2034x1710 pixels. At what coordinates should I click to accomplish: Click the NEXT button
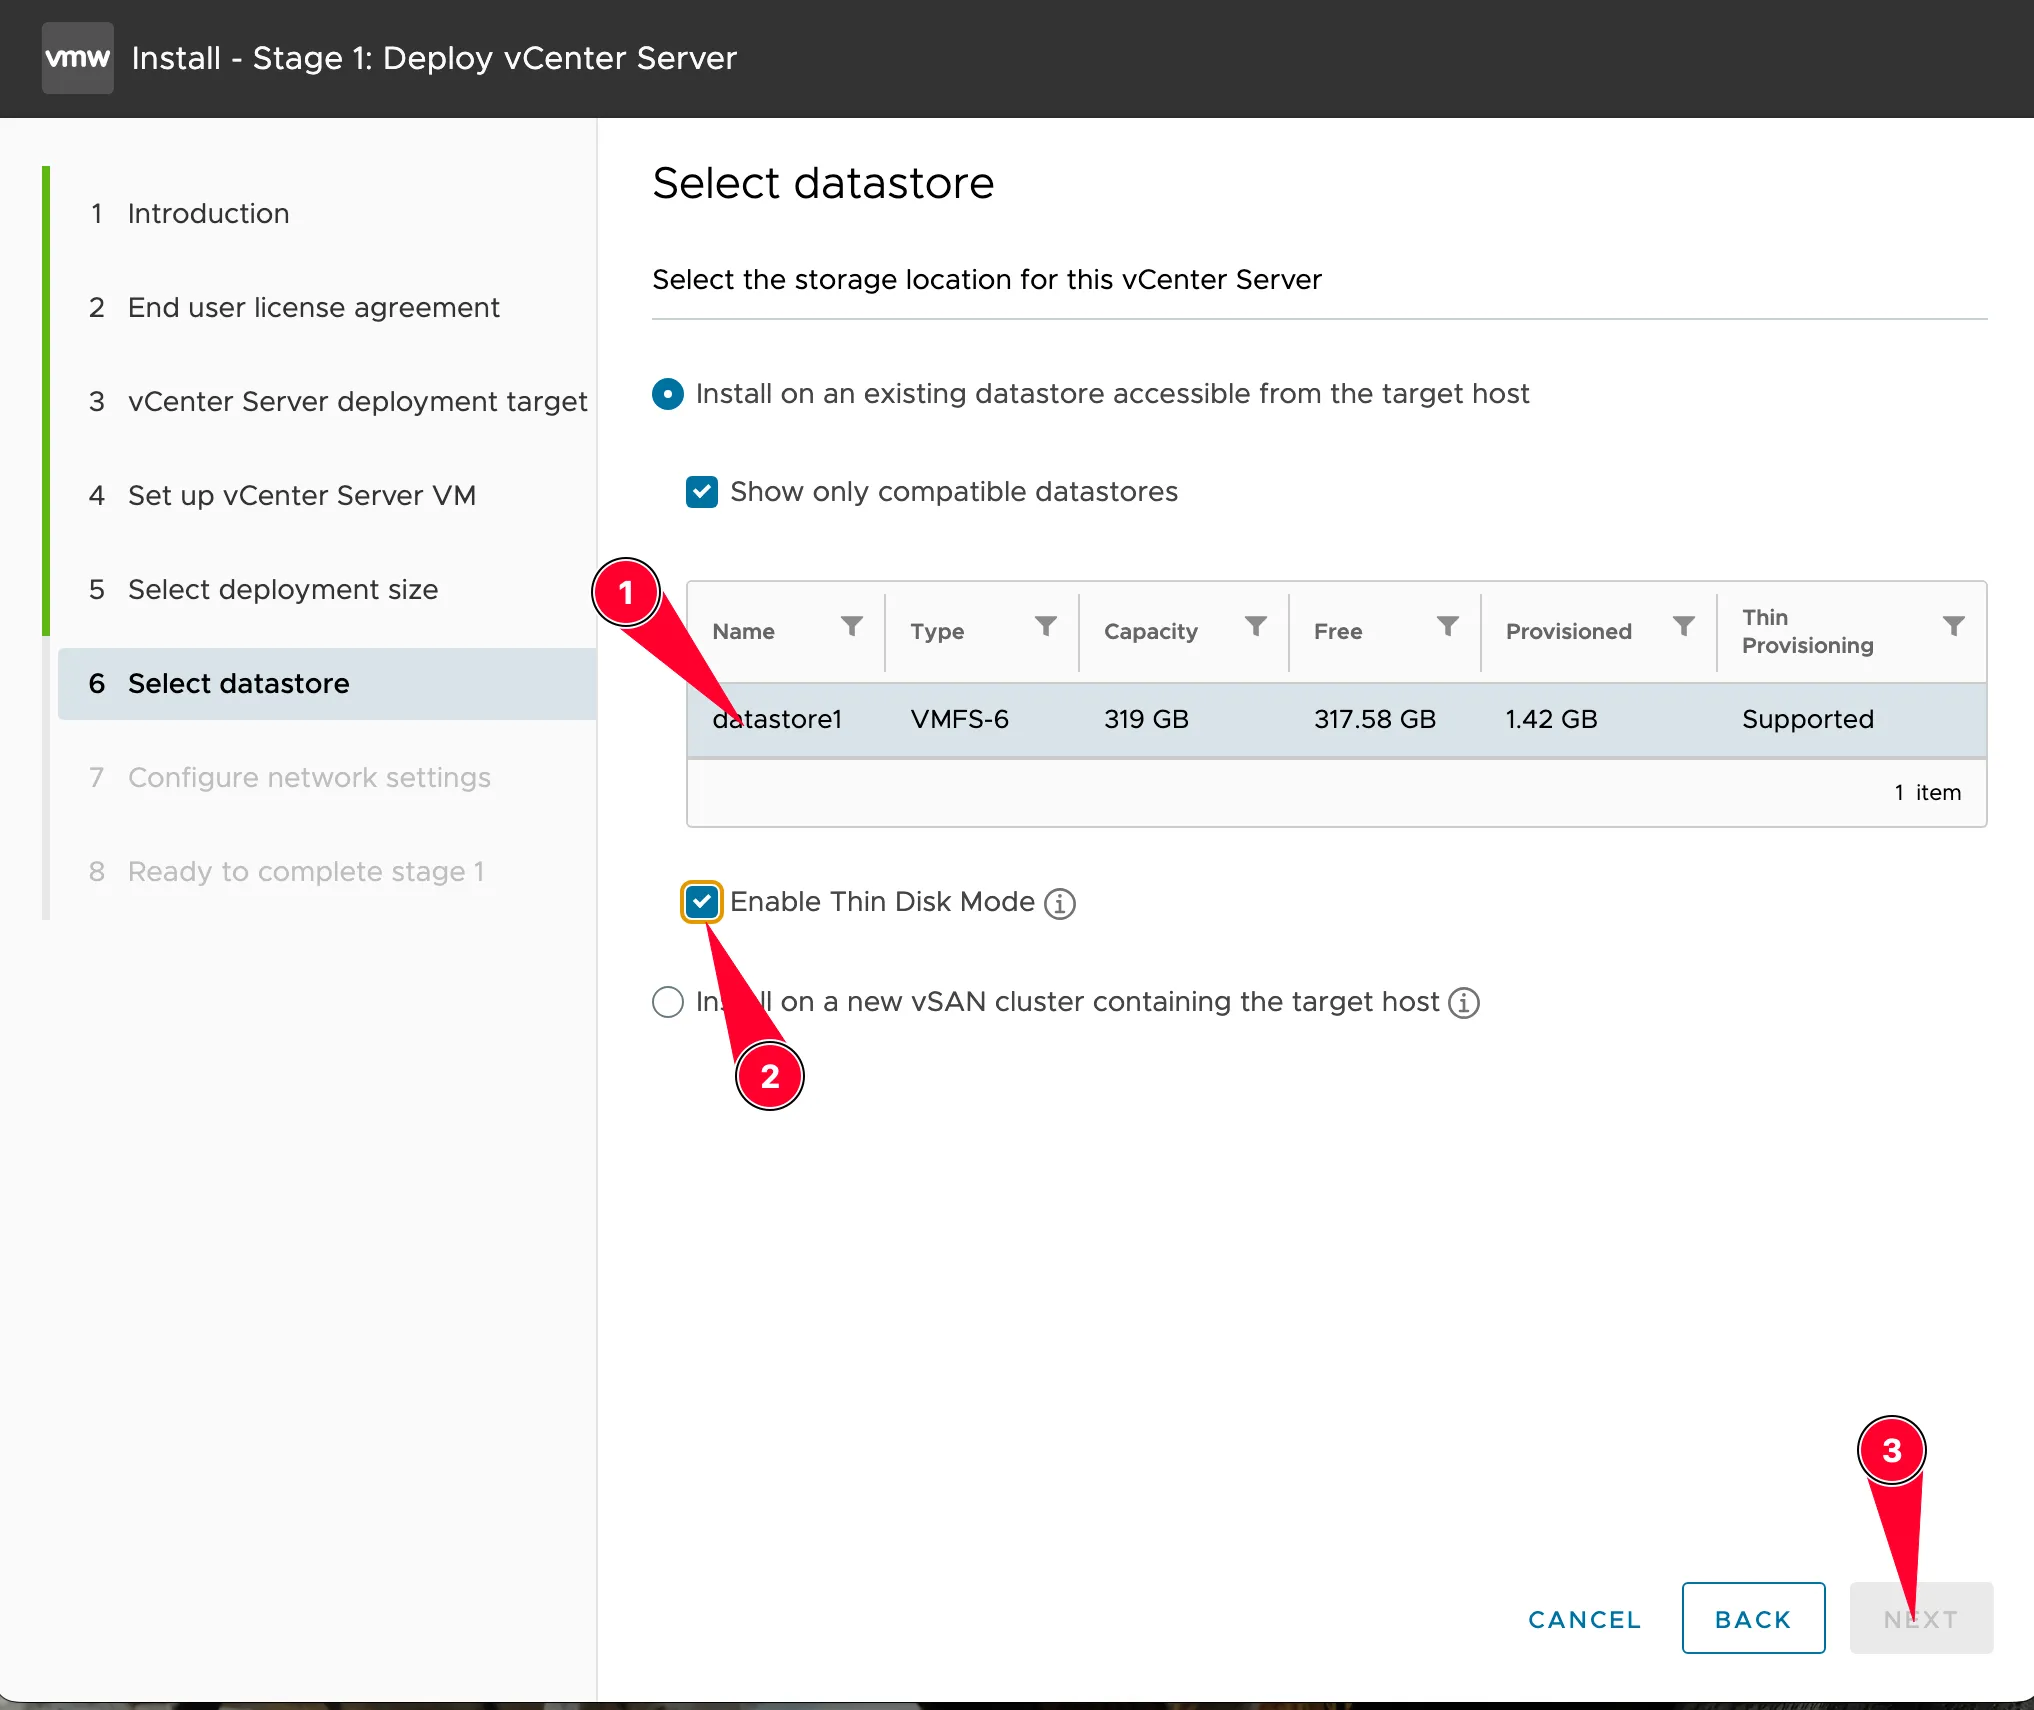point(1921,1619)
